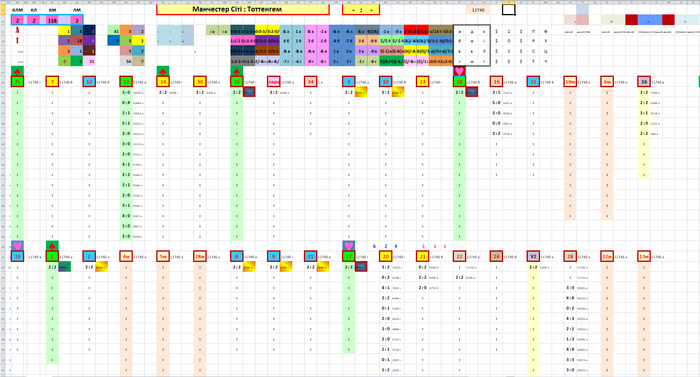Click the pink heart above cell 17
The image size is (700, 377).
click(x=349, y=246)
